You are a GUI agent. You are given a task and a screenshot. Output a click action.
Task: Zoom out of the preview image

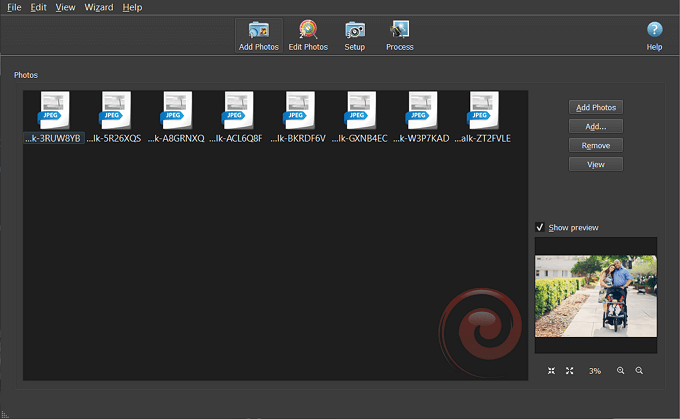(x=639, y=370)
